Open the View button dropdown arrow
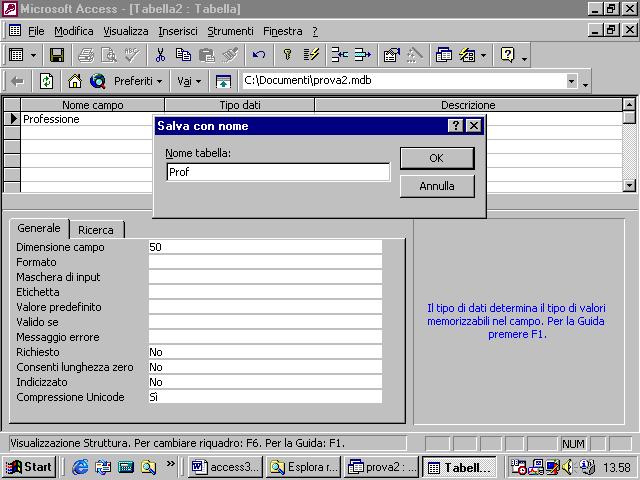The height and width of the screenshot is (480, 640). [x=33, y=55]
